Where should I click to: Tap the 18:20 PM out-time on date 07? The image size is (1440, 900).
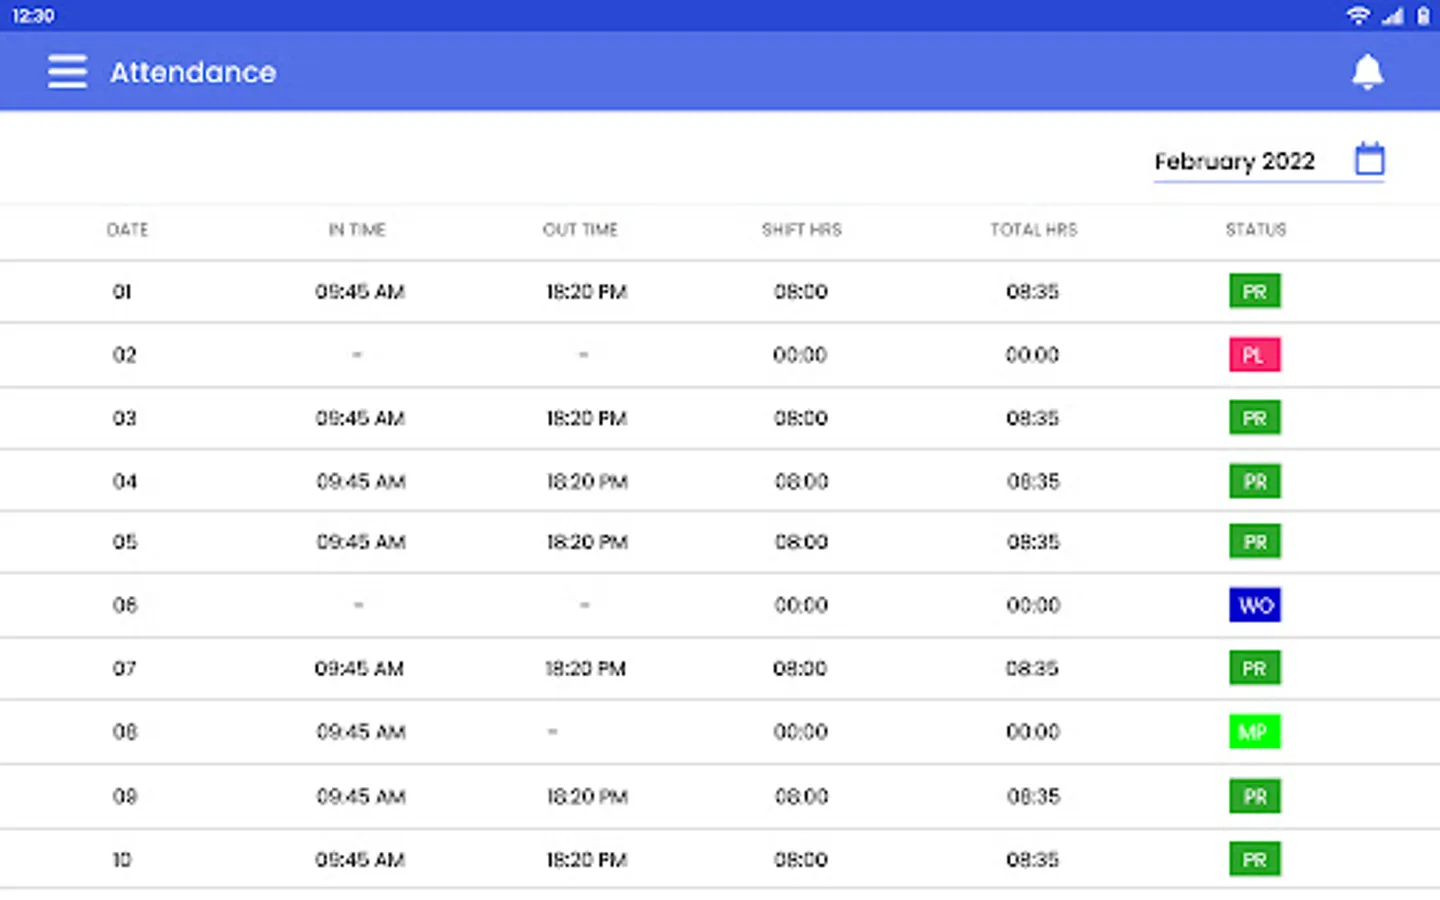pyautogui.click(x=585, y=668)
